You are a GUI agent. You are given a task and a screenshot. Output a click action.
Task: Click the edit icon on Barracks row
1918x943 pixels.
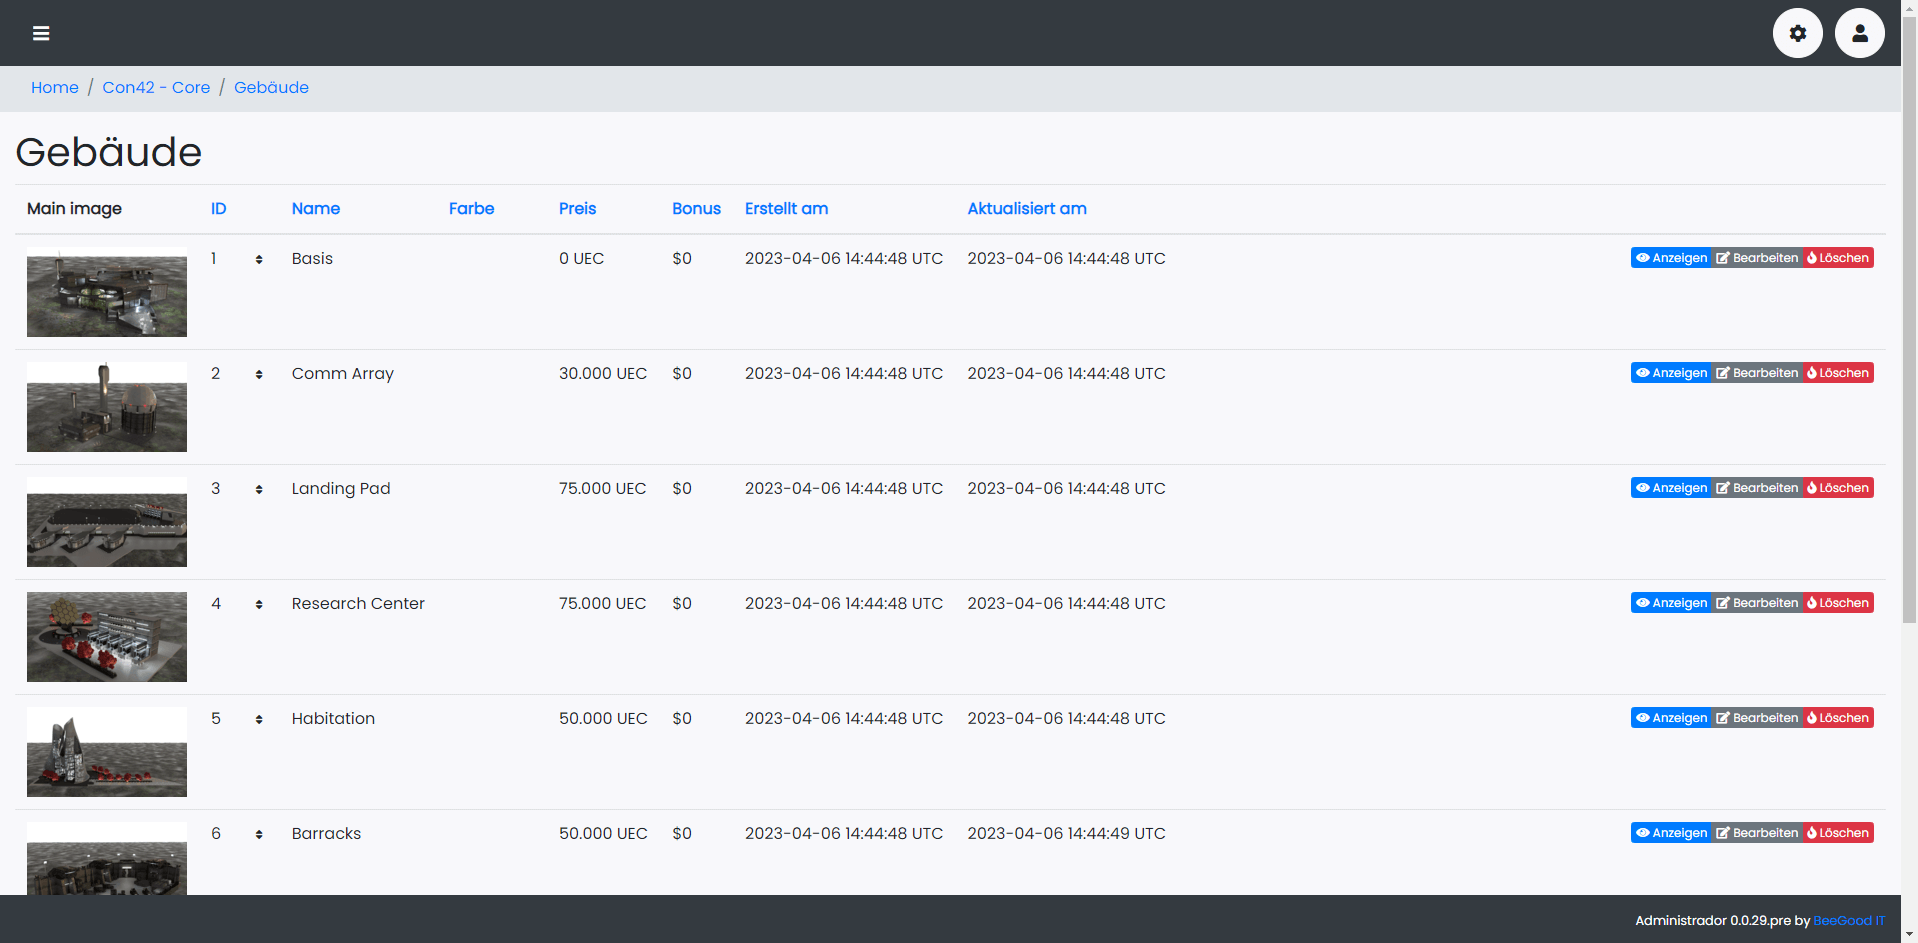[1722, 832]
